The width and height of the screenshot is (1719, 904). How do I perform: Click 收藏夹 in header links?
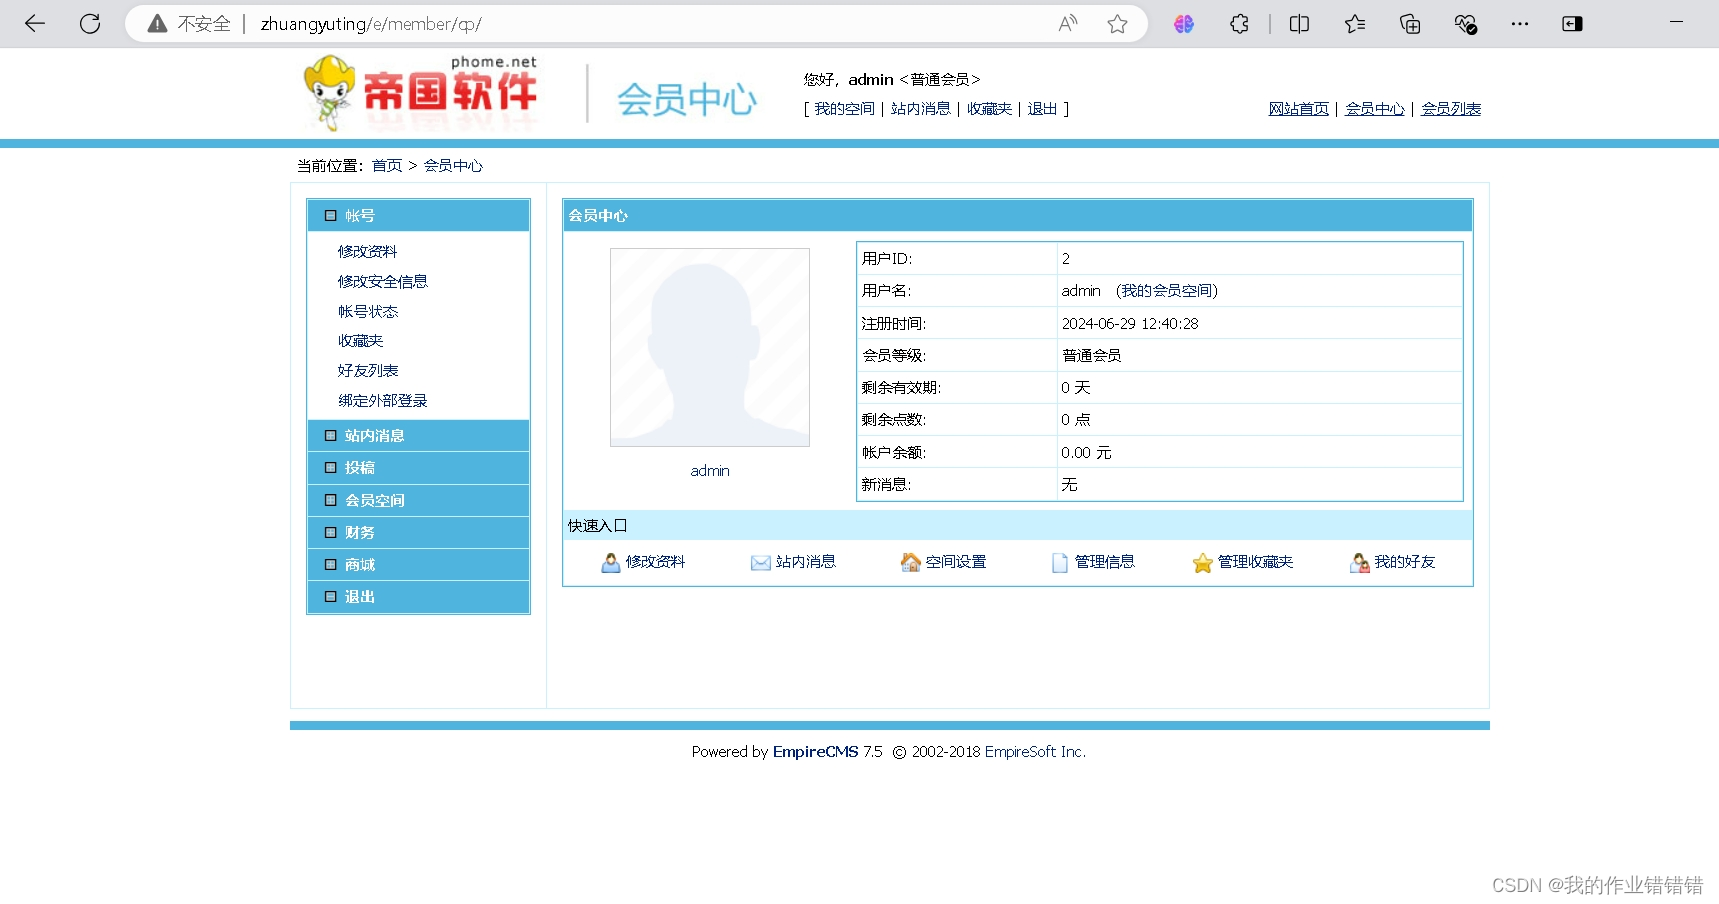[x=989, y=109]
